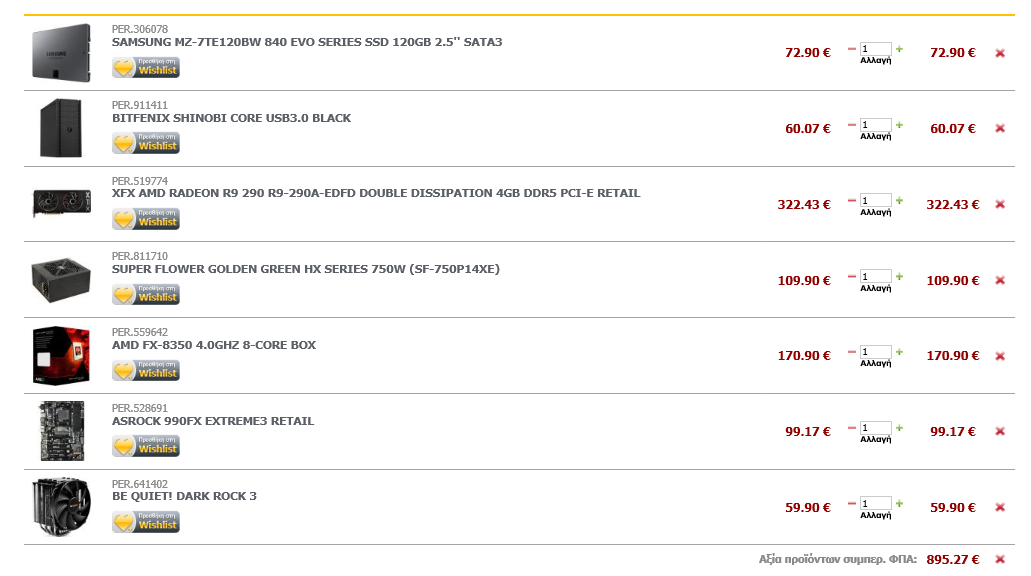Click Αλλαγή under ASRock motherboard quantity

tap(876, 439)
